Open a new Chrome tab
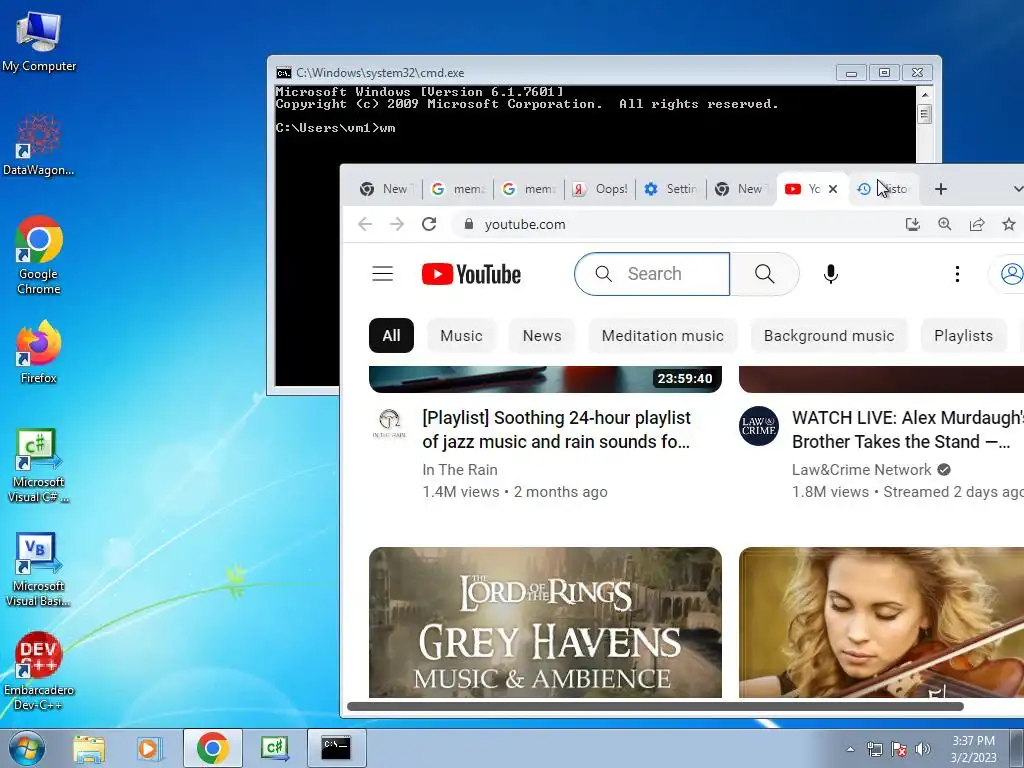1024x768 pixels. coord(940,189)
